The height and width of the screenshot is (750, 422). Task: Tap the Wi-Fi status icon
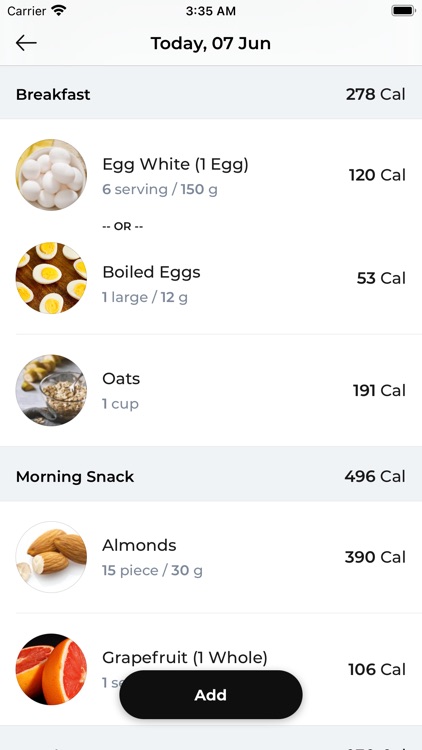click(x=58, y=11)
